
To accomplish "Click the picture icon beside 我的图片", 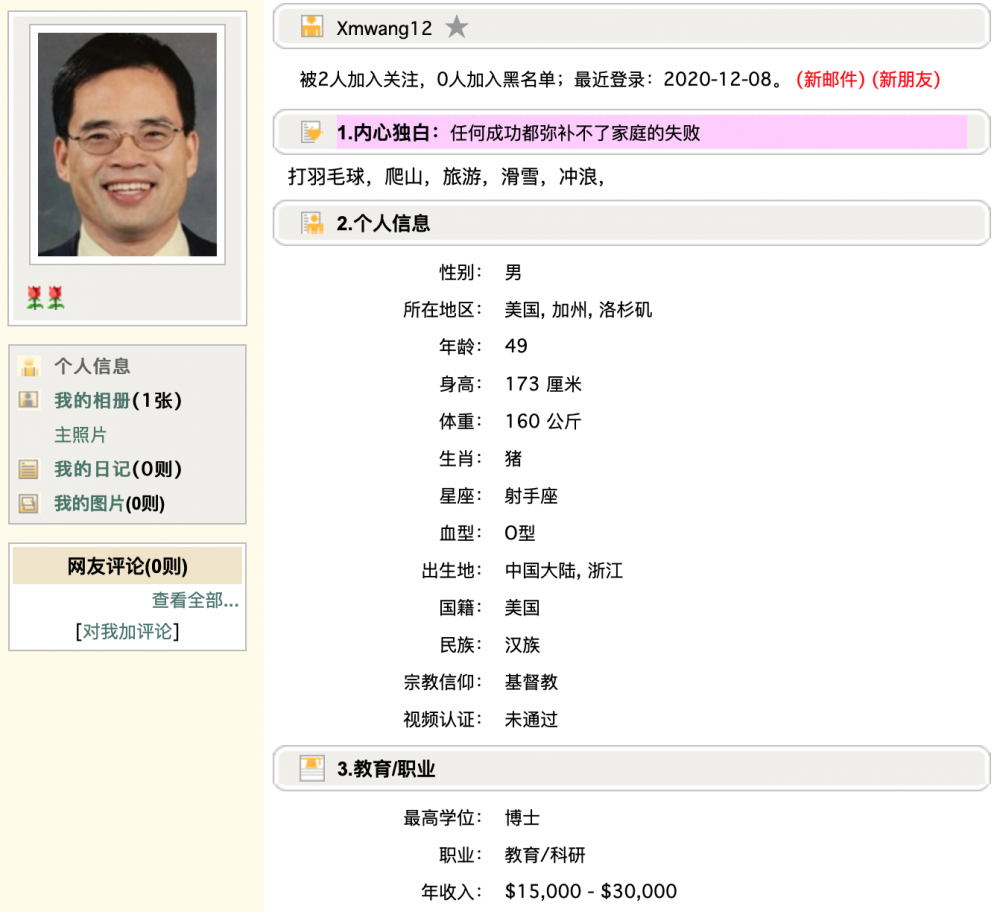I will tap(30, 504).
